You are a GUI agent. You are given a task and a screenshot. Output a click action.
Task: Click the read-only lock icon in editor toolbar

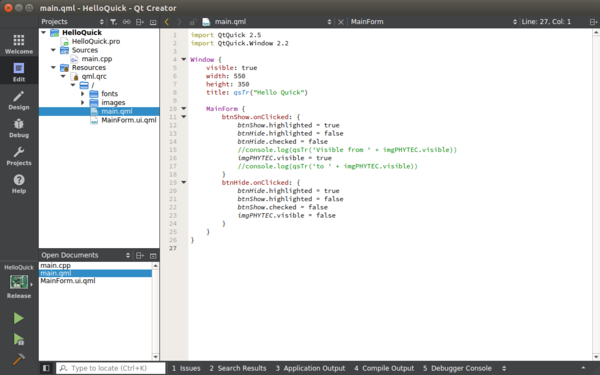[193, 22]
